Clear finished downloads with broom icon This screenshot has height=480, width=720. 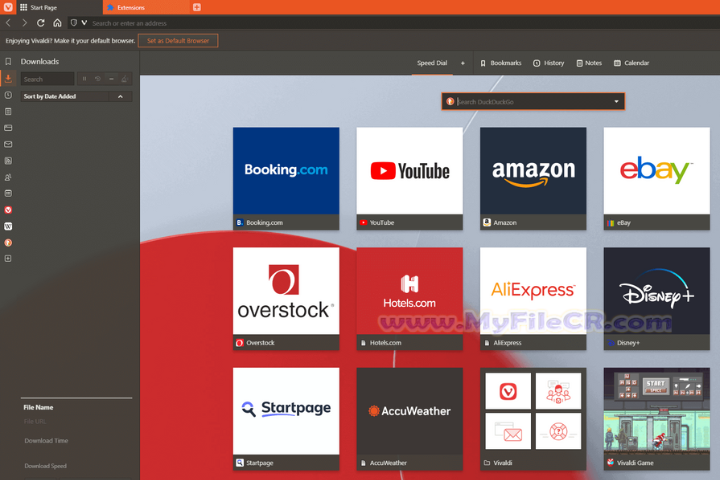tap(124, 79)
